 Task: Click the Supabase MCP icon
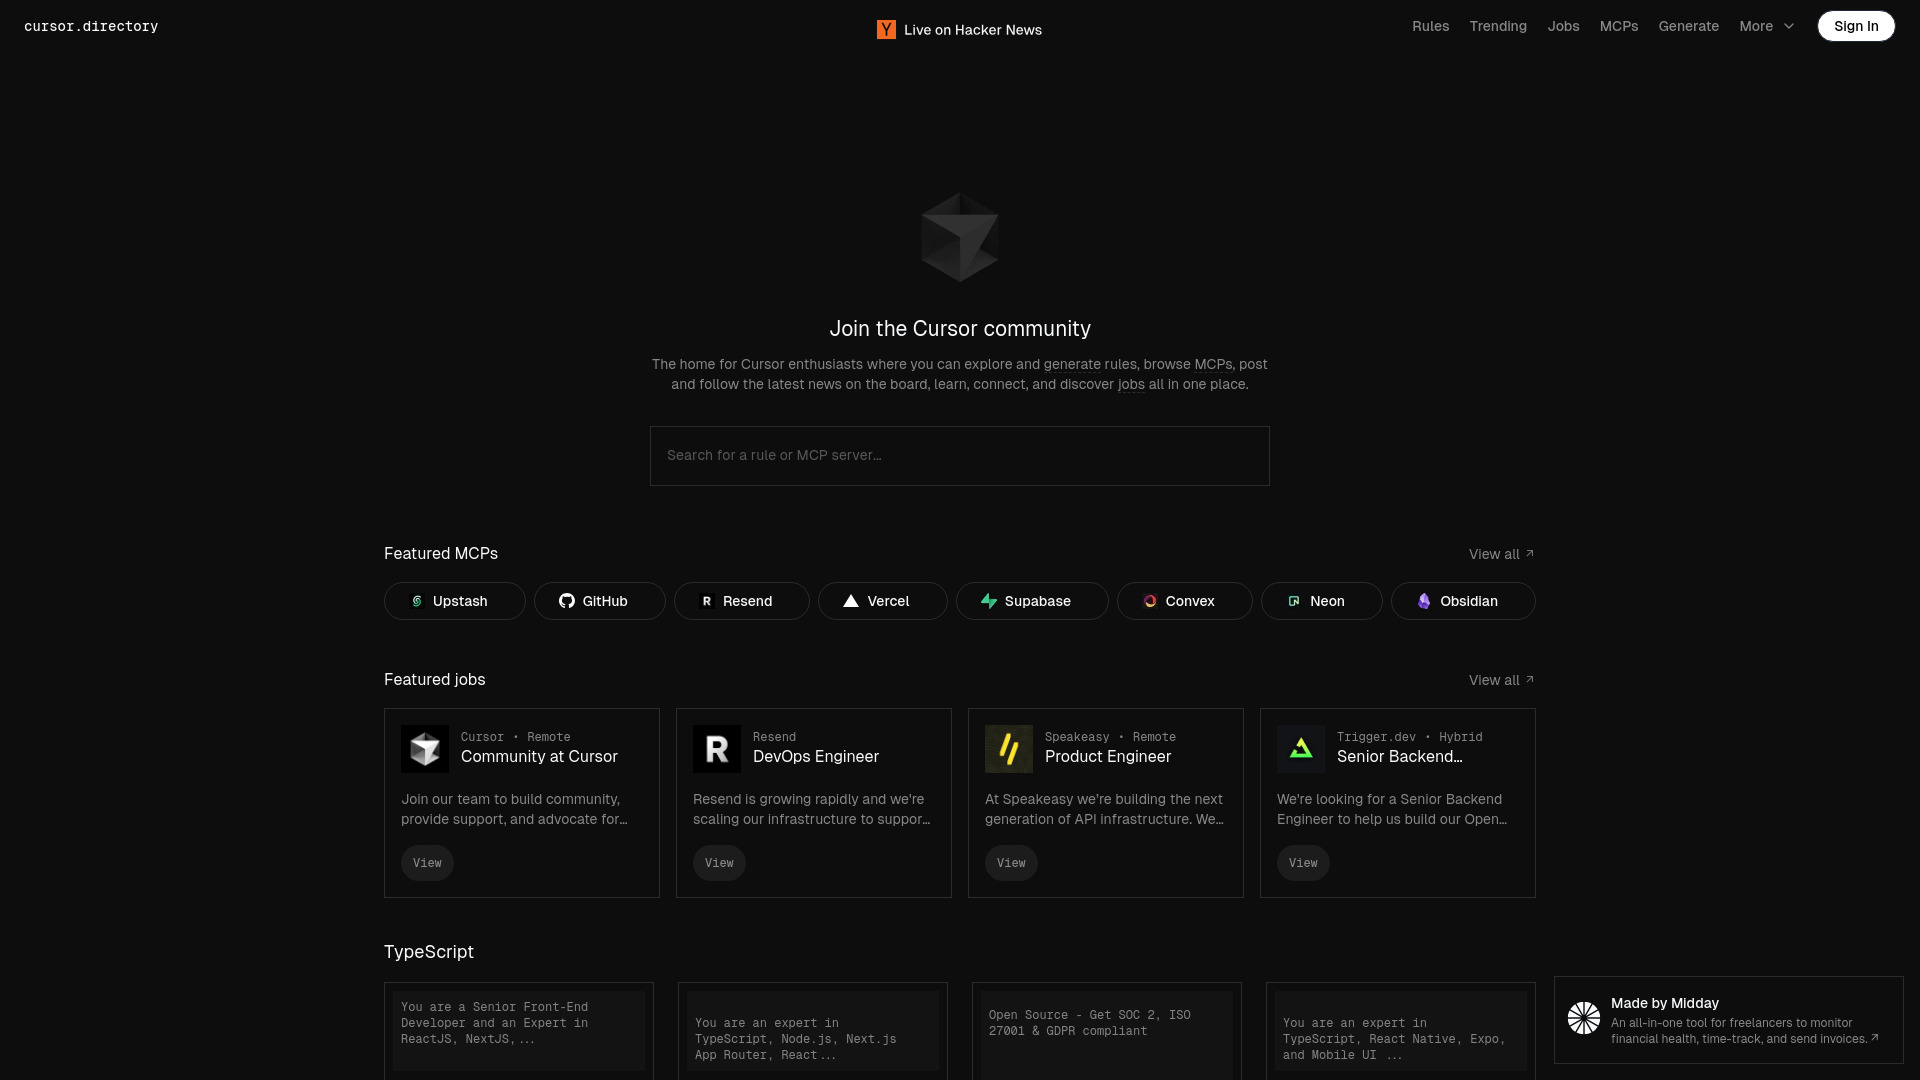(x=988, y=601)
